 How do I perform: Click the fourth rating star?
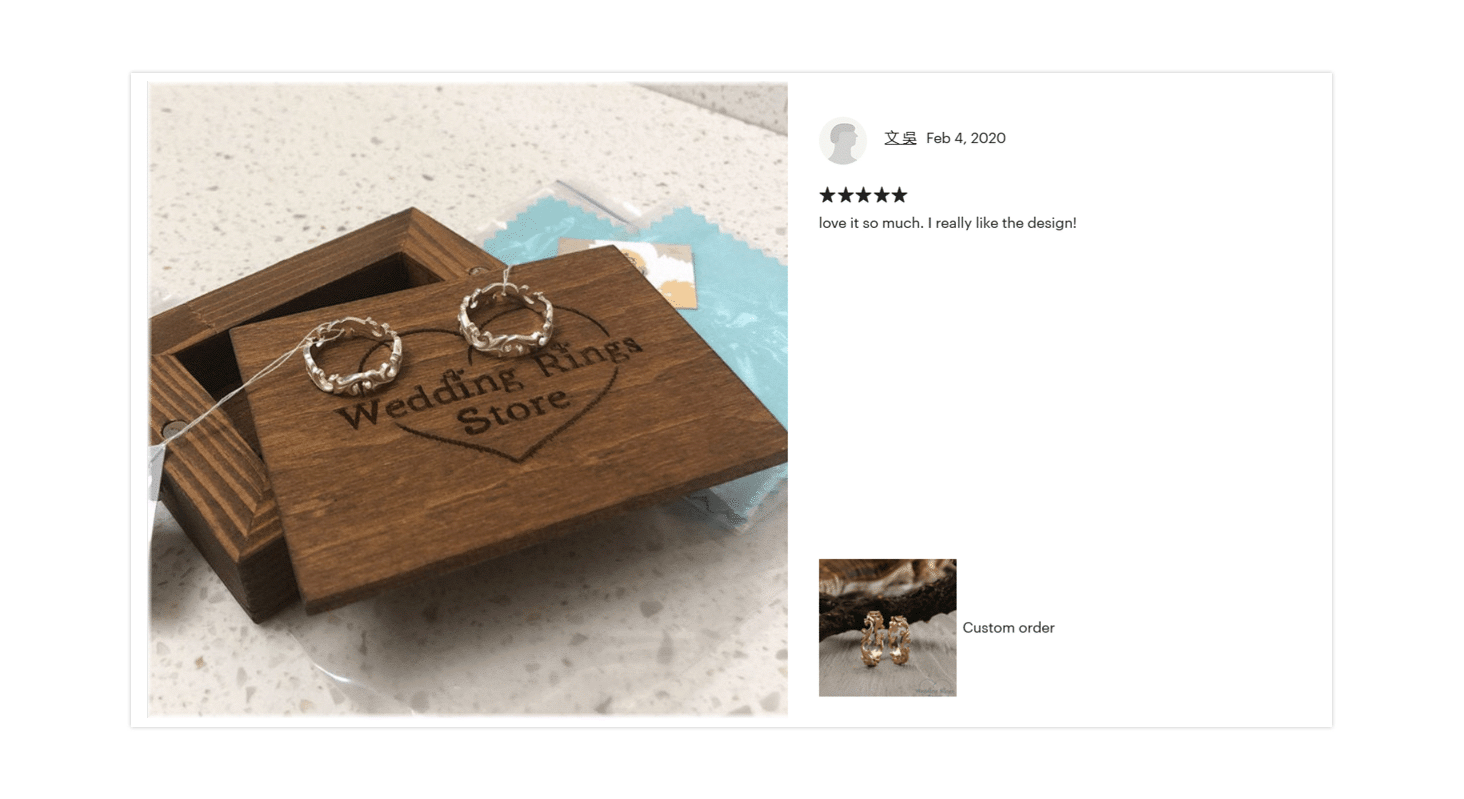(x=881, y=195)
